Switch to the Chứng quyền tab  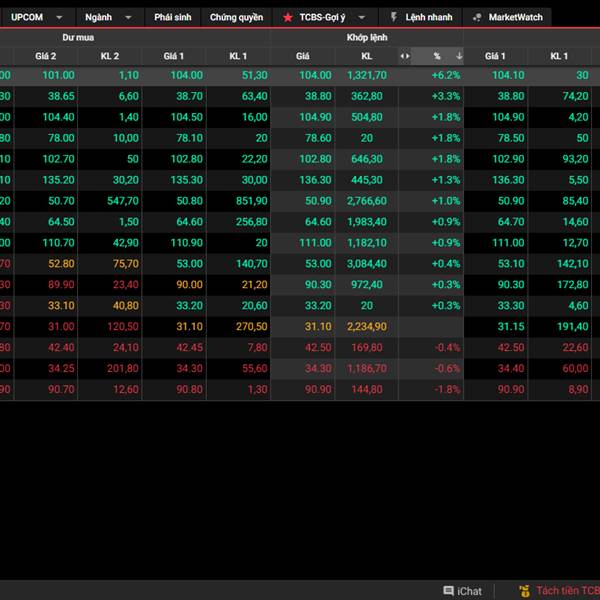pos(236,17)
